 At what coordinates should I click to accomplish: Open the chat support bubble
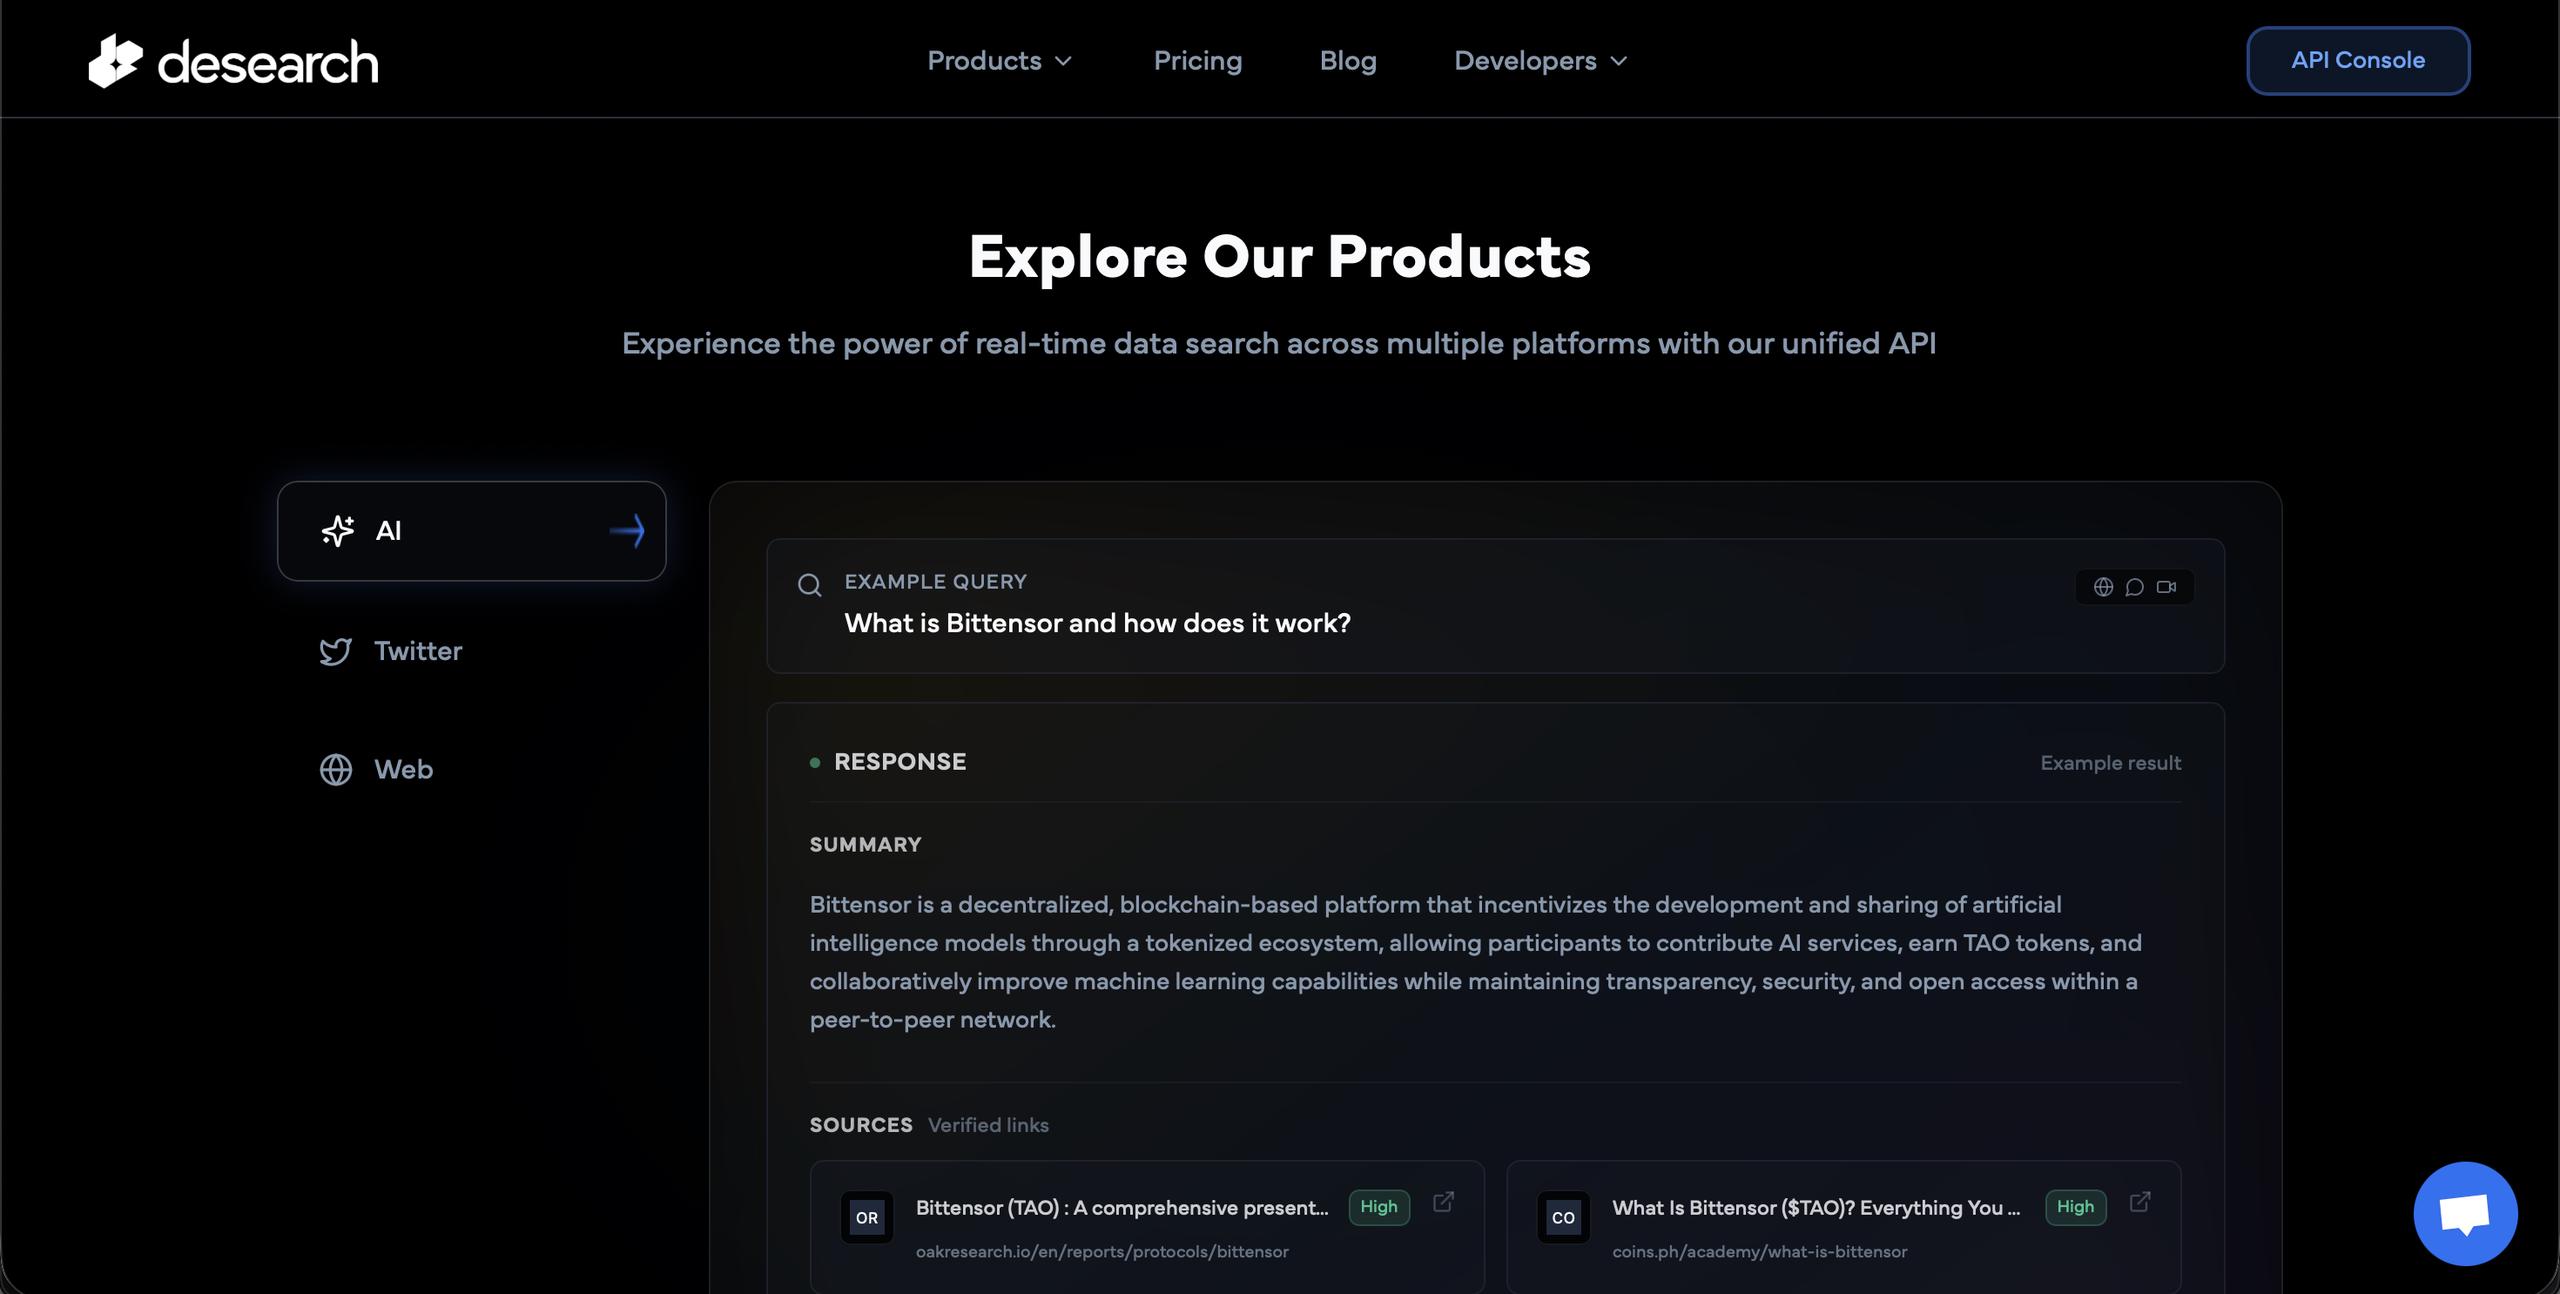tap(2464, 1213)
